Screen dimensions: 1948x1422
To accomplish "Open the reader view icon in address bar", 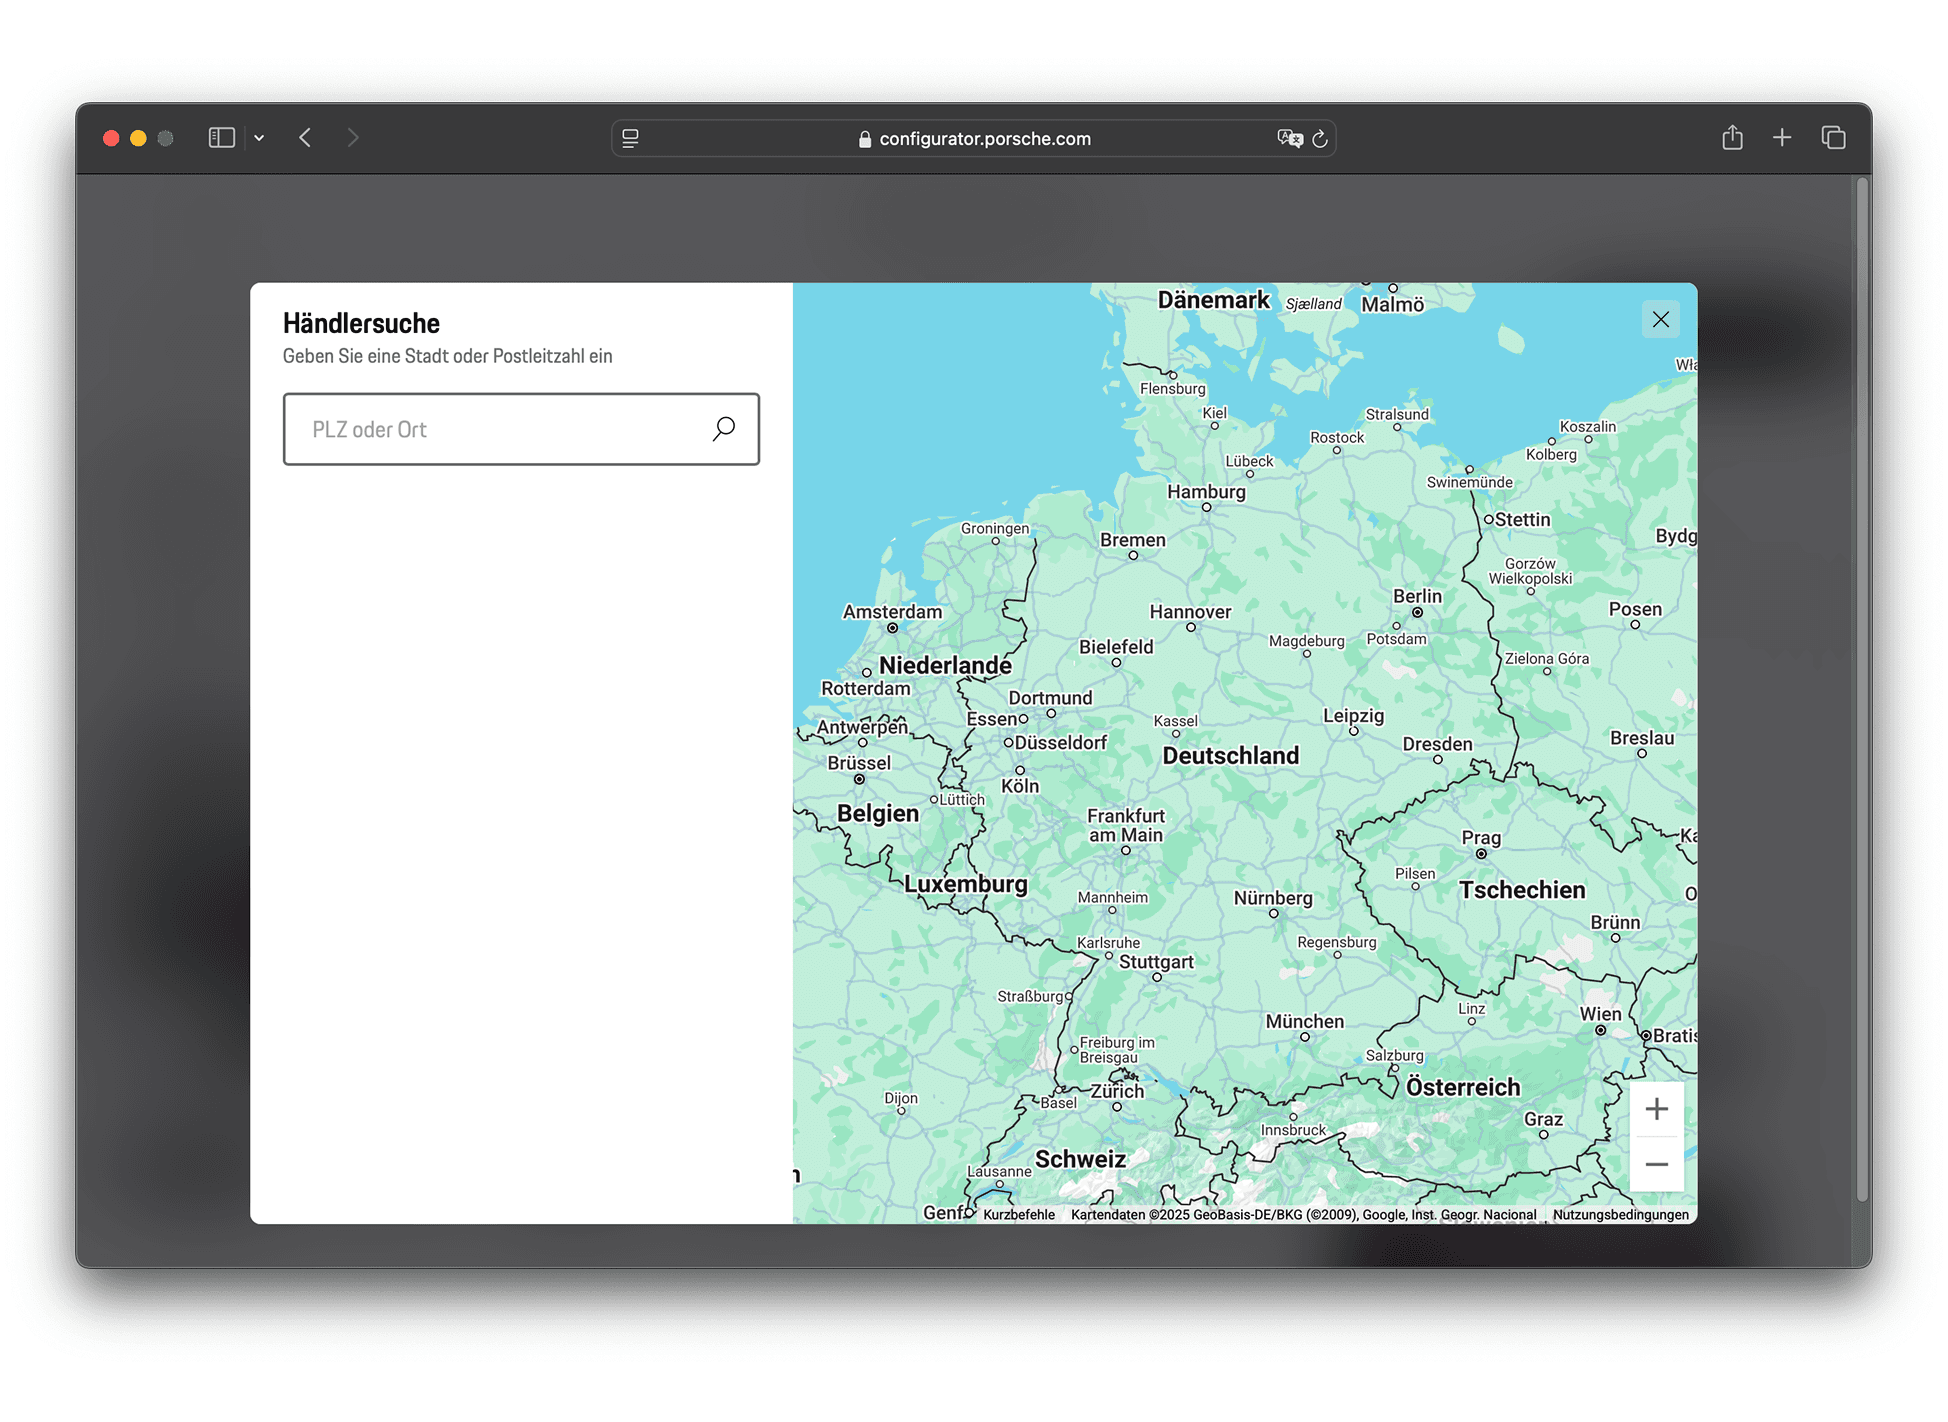I will (x=630, y=138).
